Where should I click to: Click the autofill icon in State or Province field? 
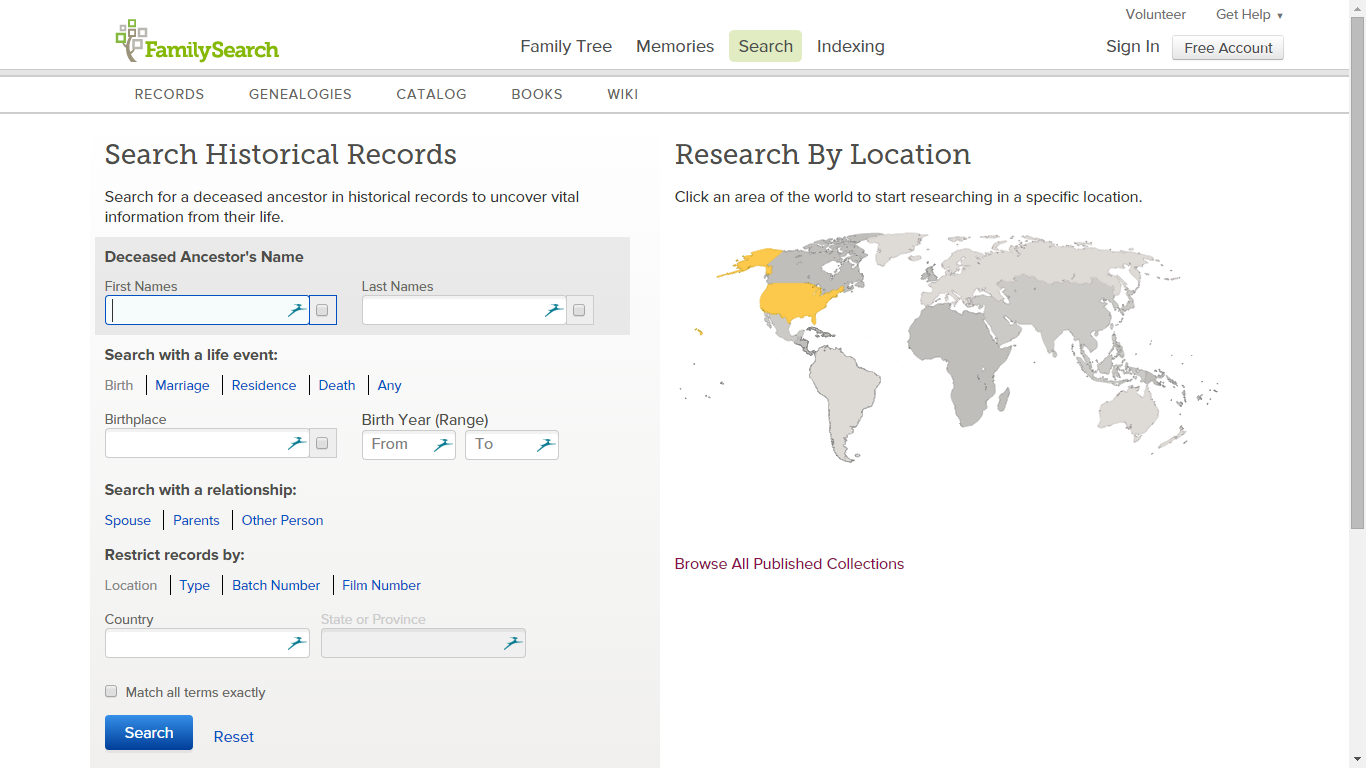[512, 643]
